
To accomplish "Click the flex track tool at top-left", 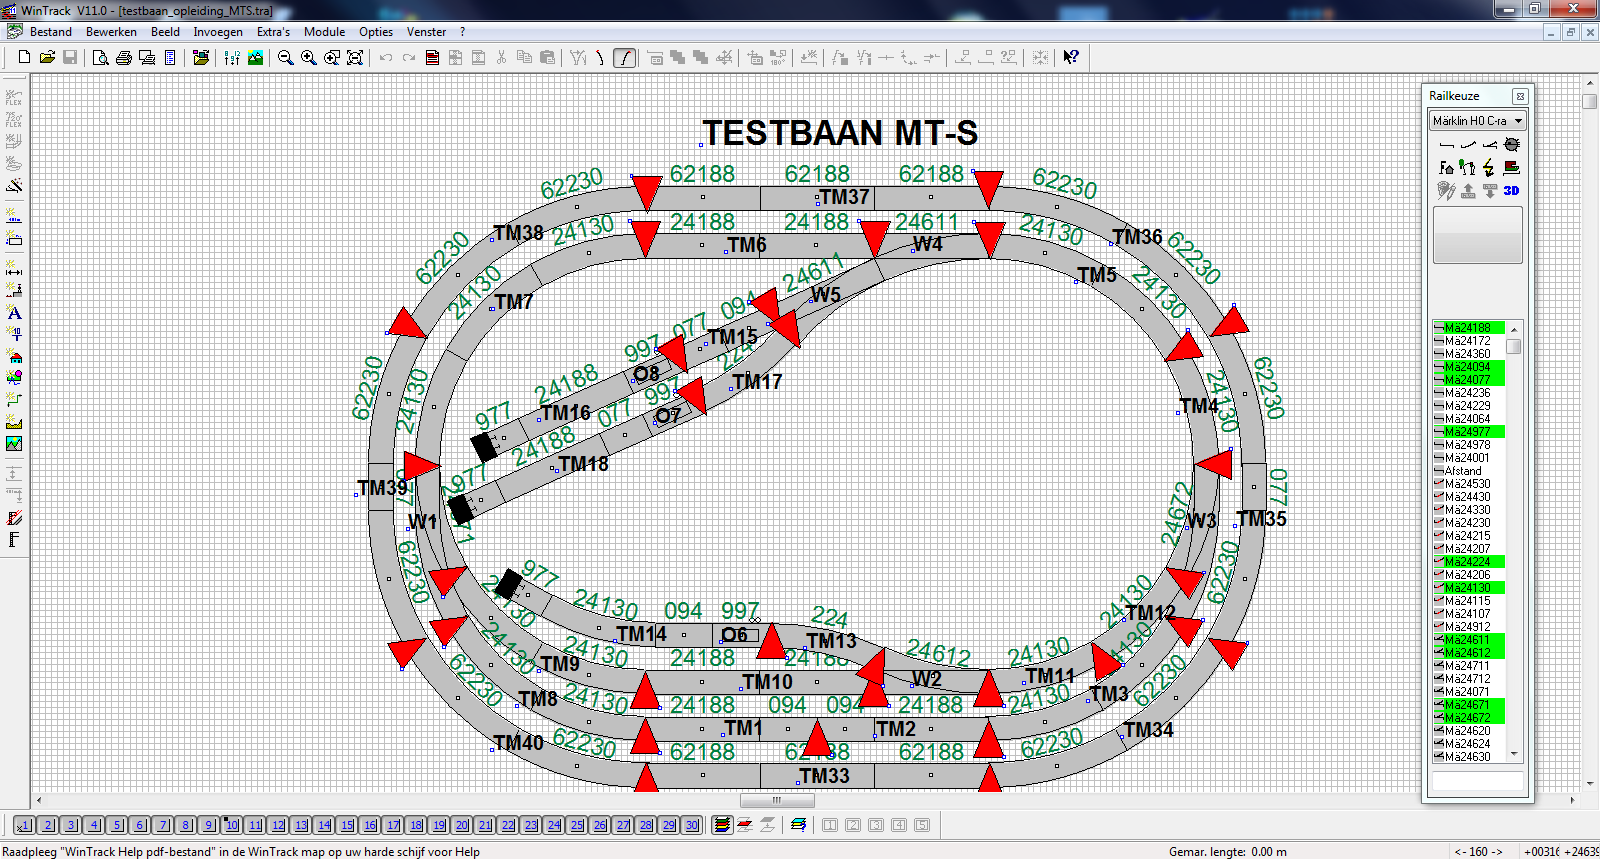I will click(x=14, y=97).
